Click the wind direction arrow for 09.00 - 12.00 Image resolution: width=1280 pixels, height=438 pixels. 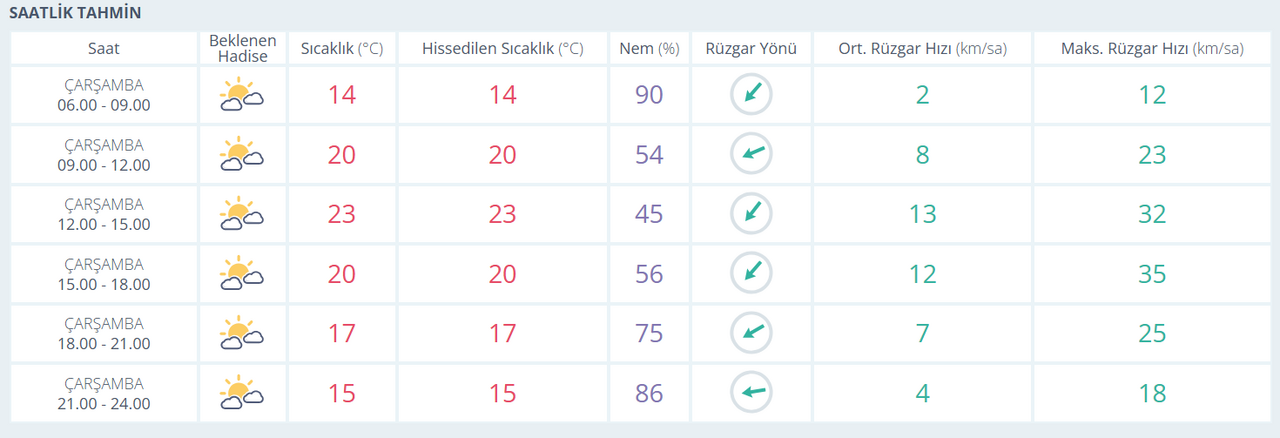pos(750,154)
